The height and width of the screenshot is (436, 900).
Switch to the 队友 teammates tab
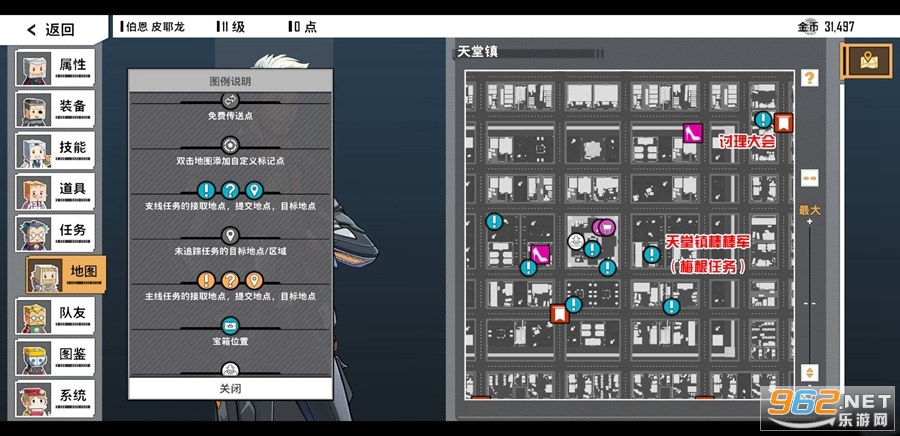point(55,315)
